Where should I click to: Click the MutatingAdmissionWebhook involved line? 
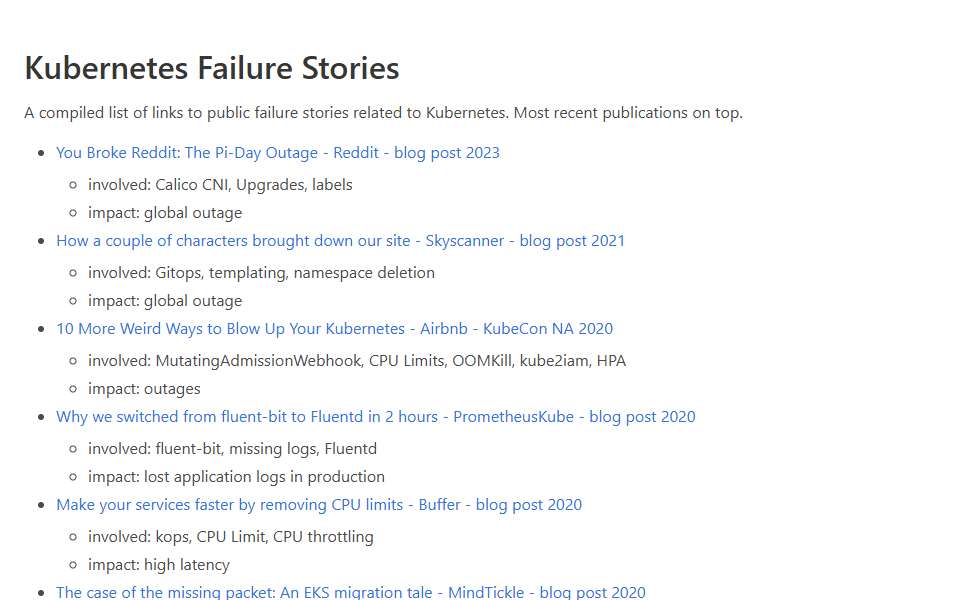click(x=357, y=361)
